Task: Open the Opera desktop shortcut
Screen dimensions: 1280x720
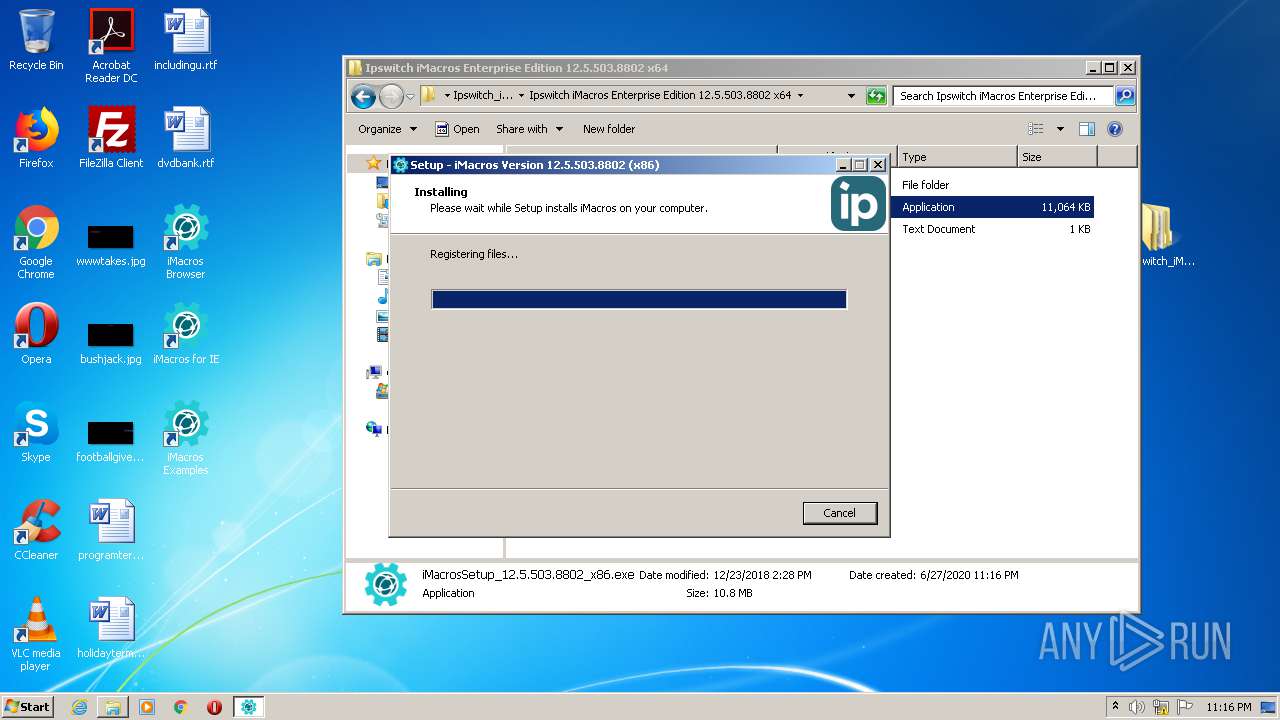Action: tap(36, 334)
